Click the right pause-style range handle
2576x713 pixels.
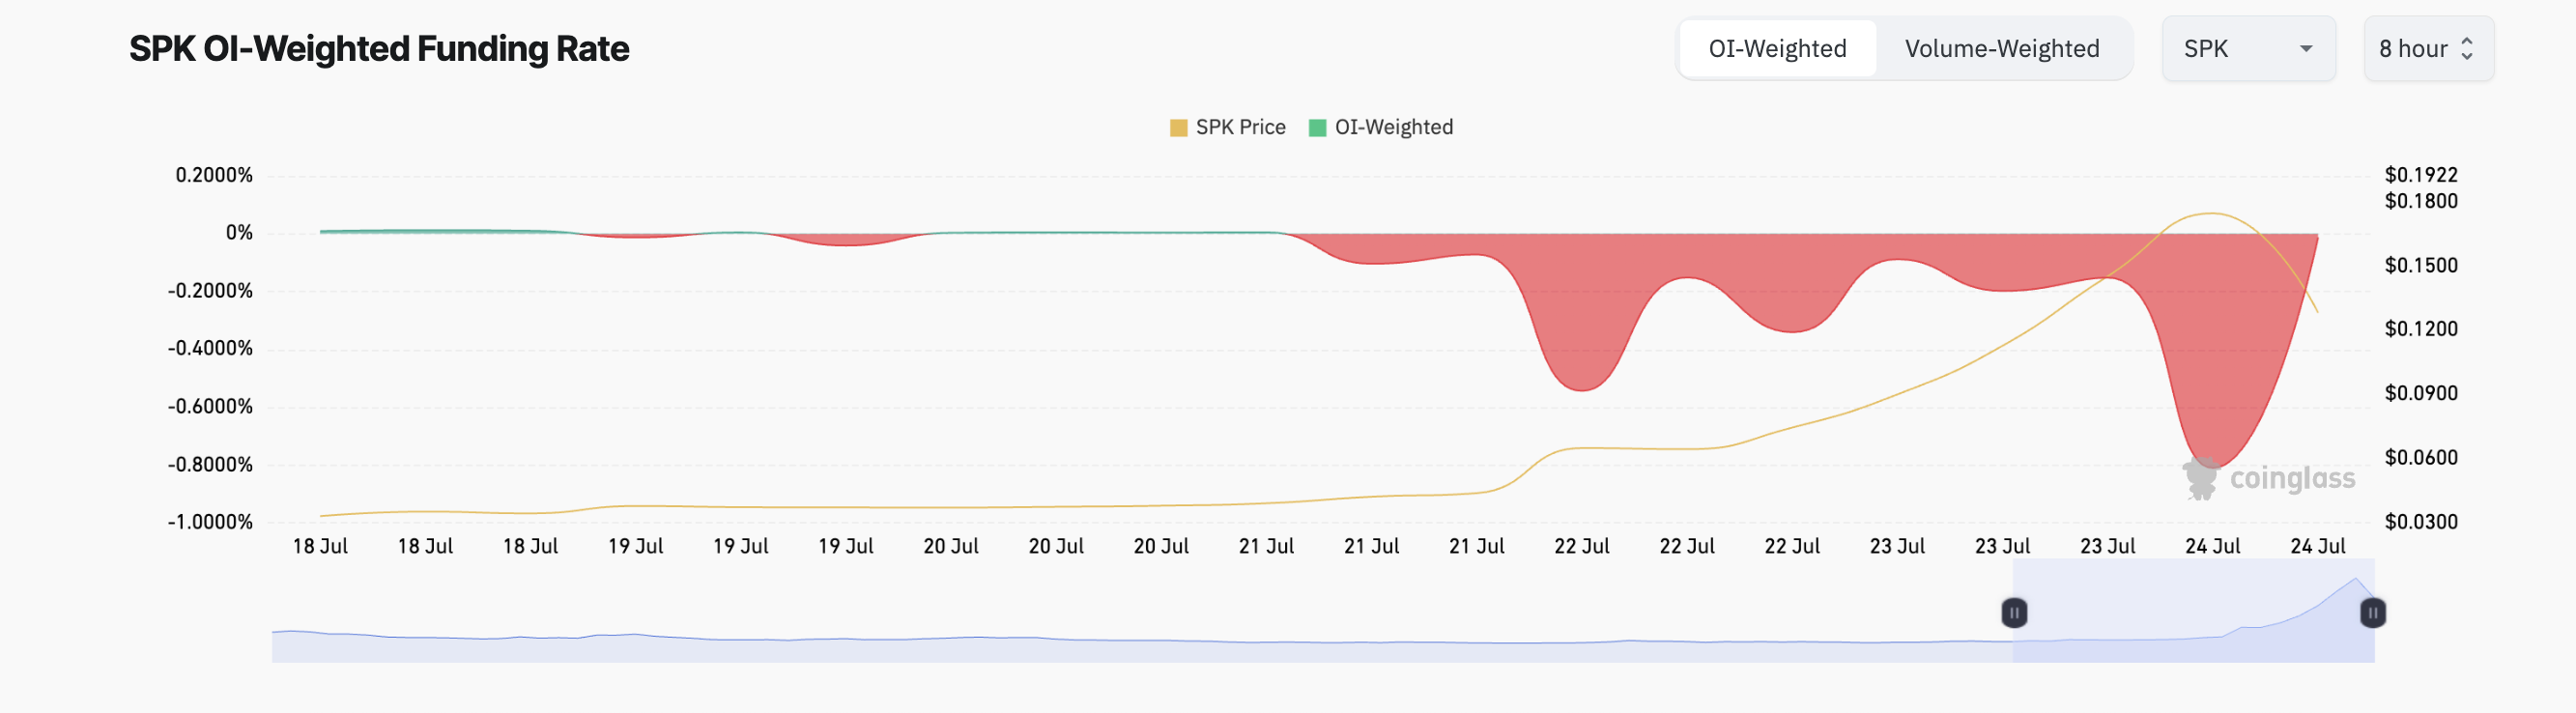2372,612
